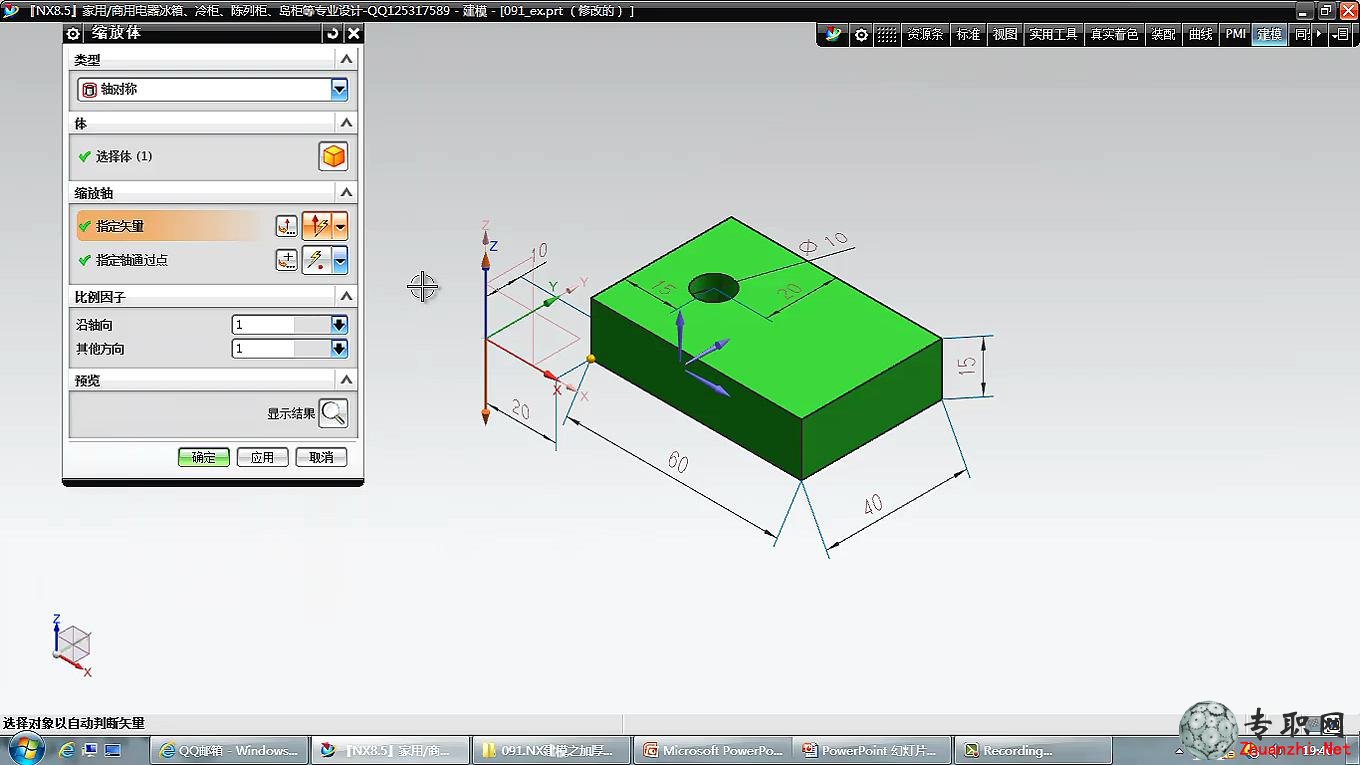Open the 装配 tab

pyautogui.click(x=1163, y=34)
